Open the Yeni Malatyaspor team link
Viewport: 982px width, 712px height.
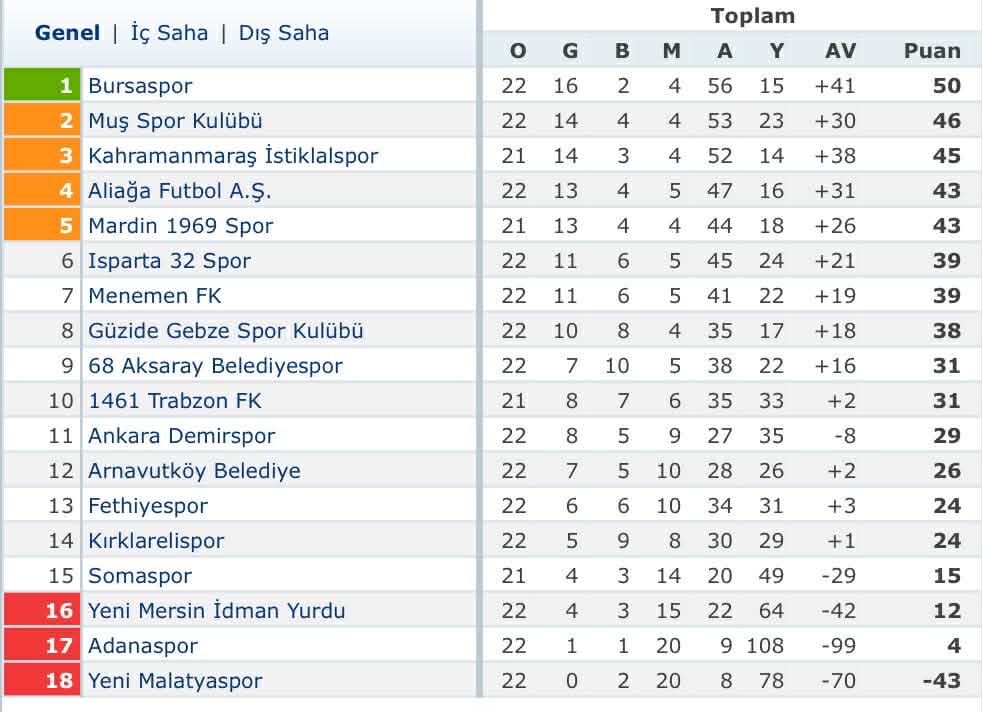175,681
